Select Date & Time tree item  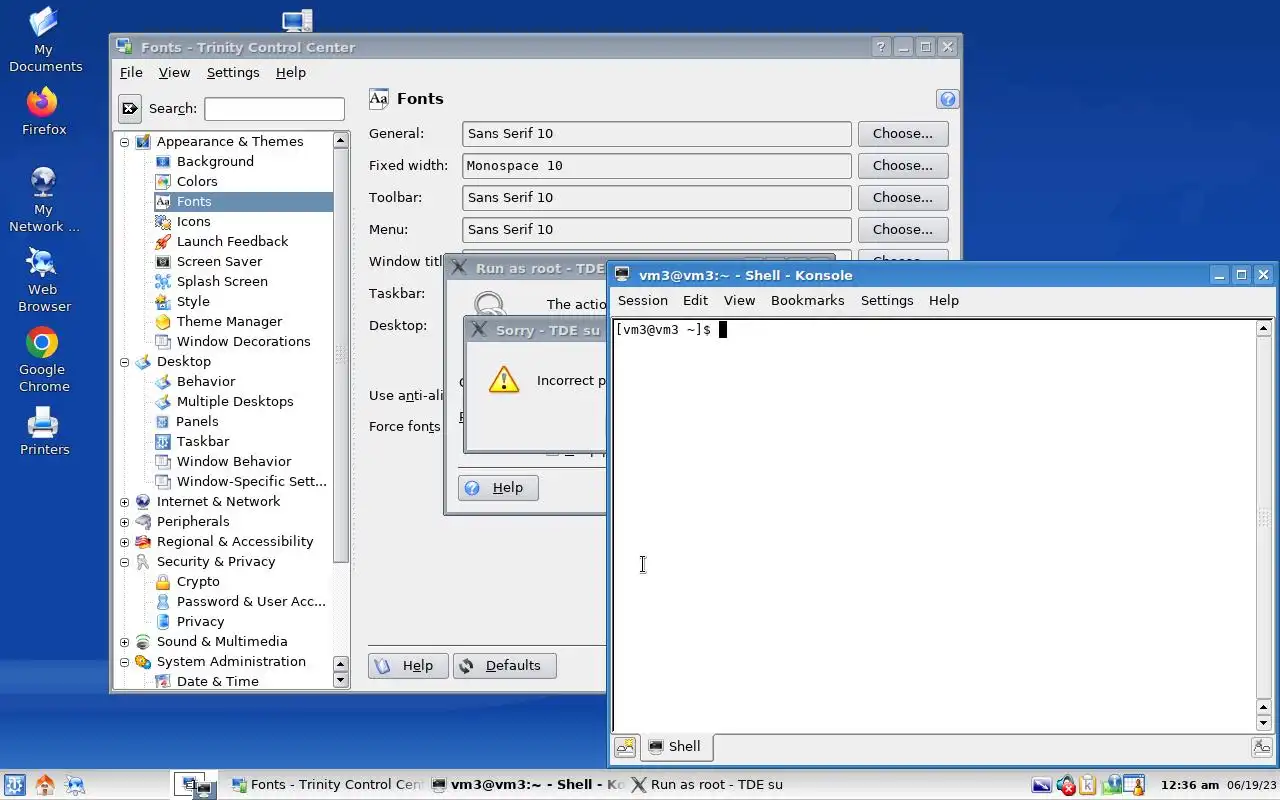[x=218, y=681]
